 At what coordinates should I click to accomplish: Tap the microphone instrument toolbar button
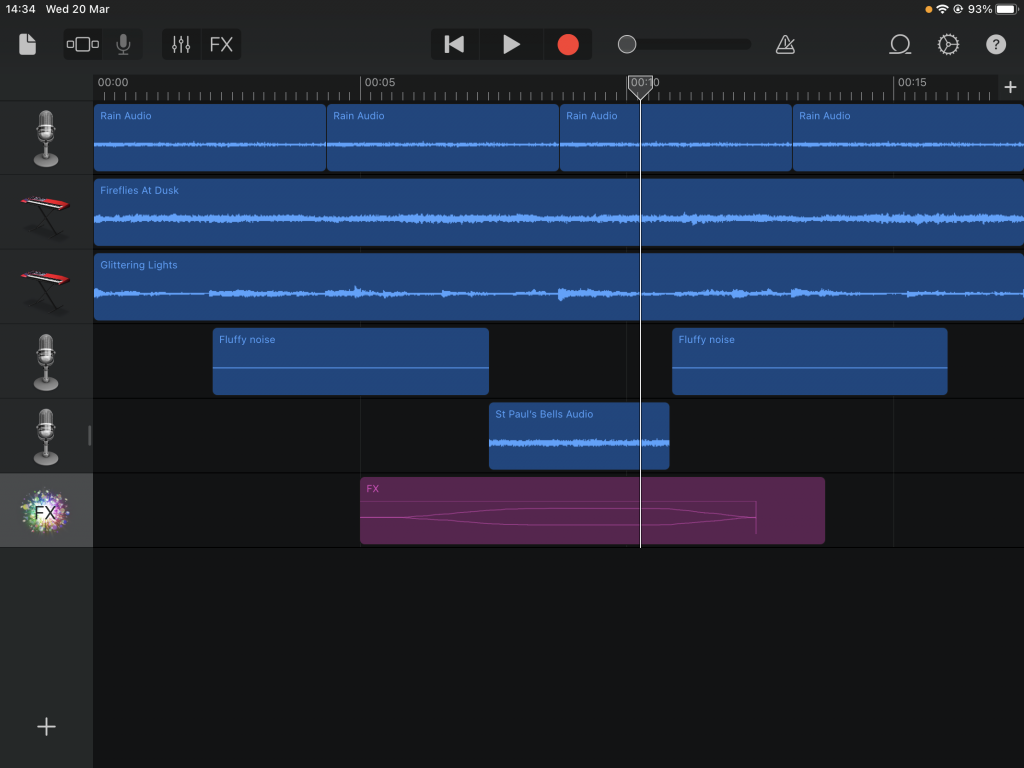[x=123, y=44]
